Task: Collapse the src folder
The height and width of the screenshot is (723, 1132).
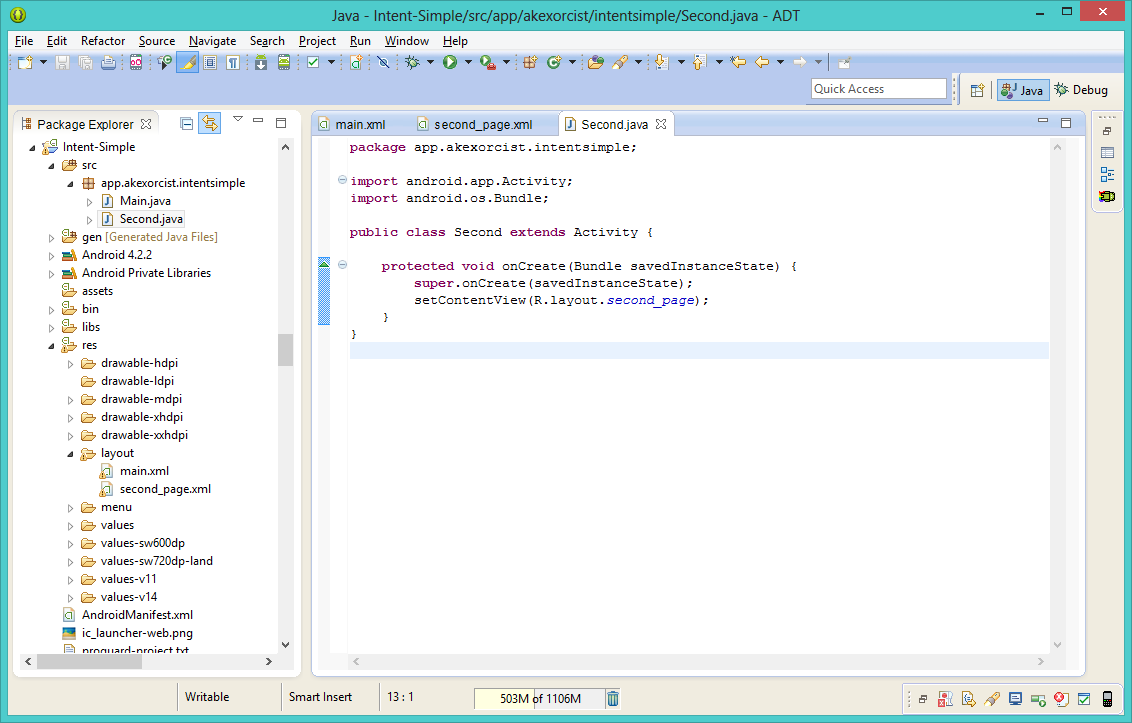Action: (51, 165)
